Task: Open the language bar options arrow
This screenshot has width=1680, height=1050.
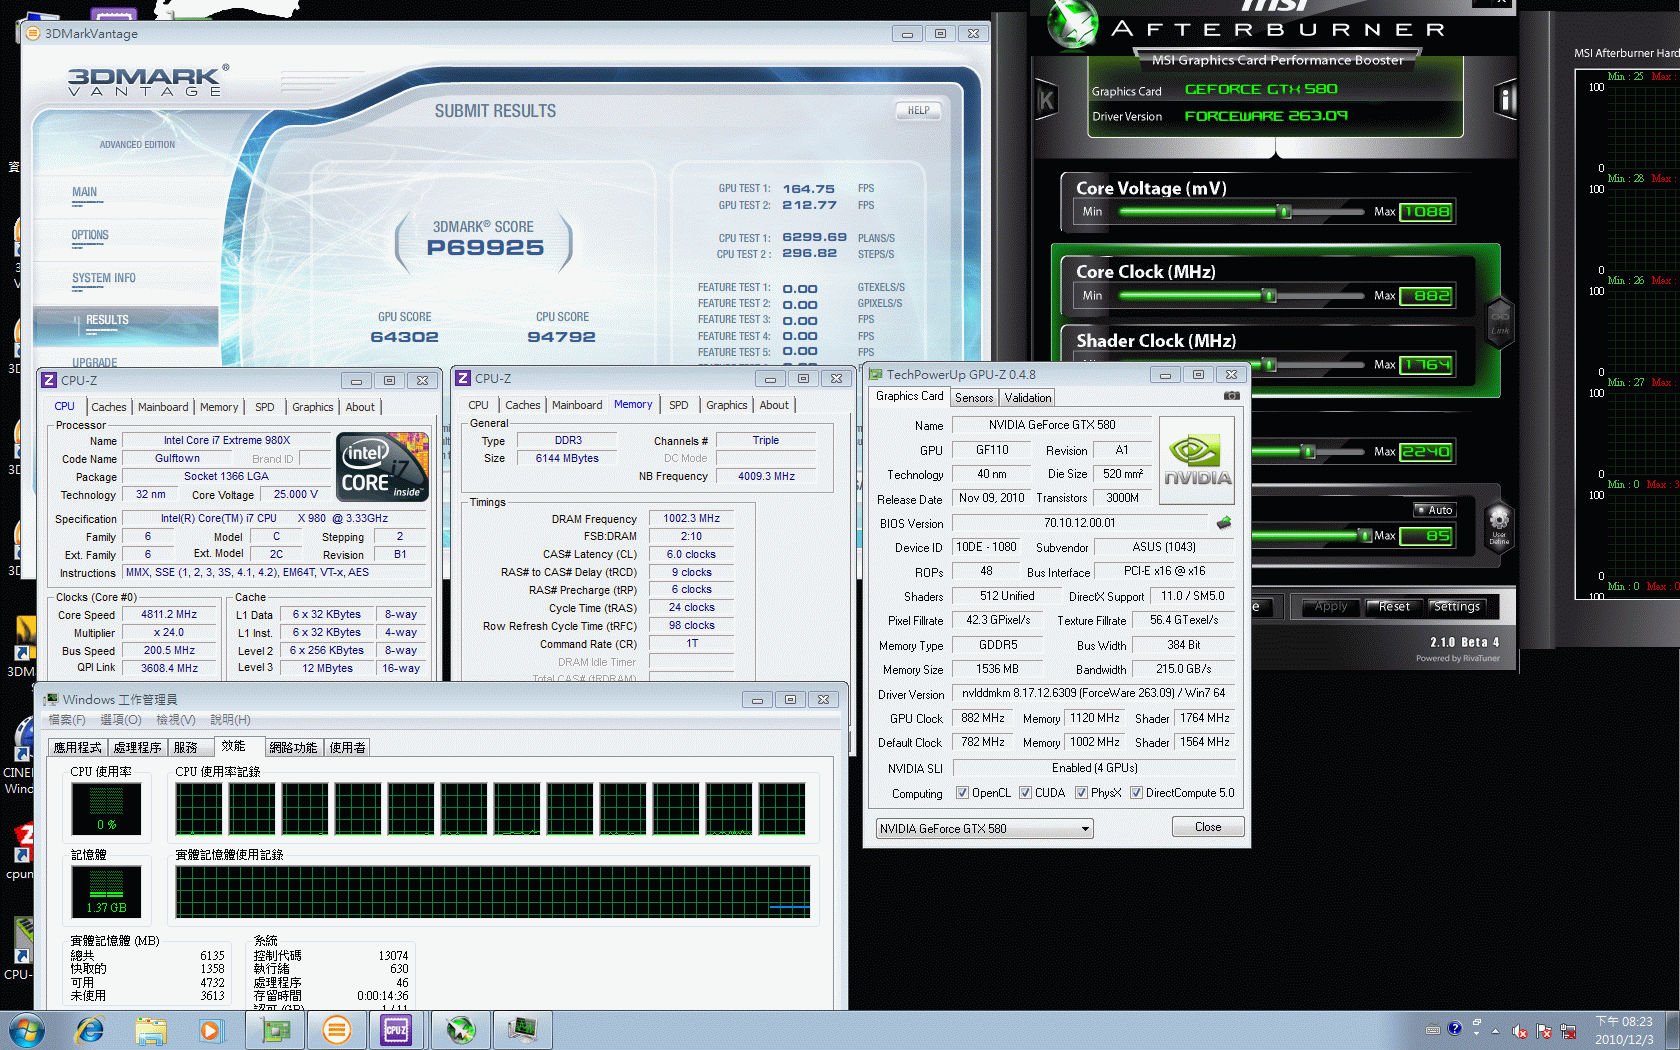Action: [x=1477, y=1034]
